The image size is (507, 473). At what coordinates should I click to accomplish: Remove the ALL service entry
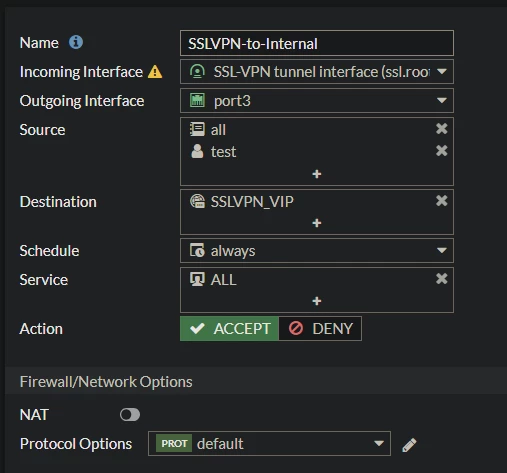pyautogui.click(x=442, y=279)
